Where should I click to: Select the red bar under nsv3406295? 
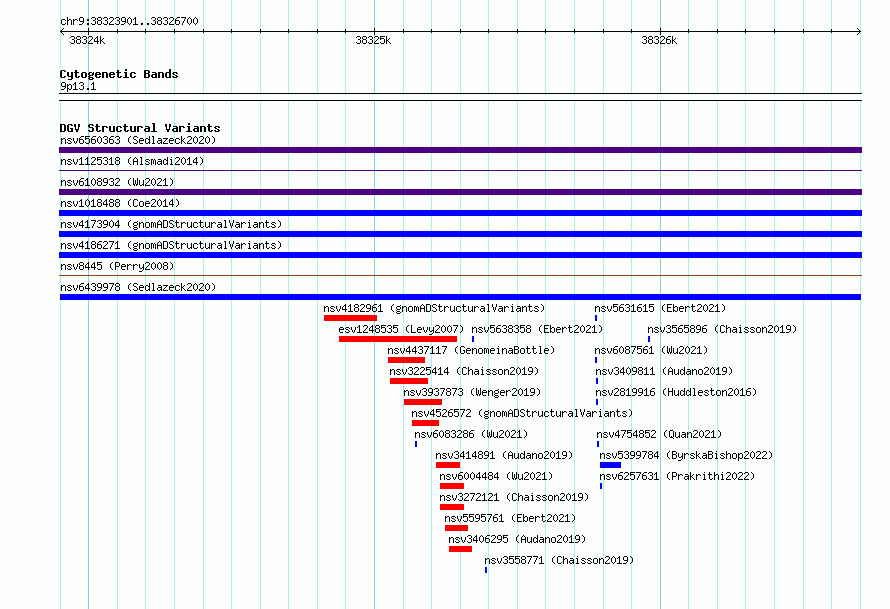pos(460,549)
